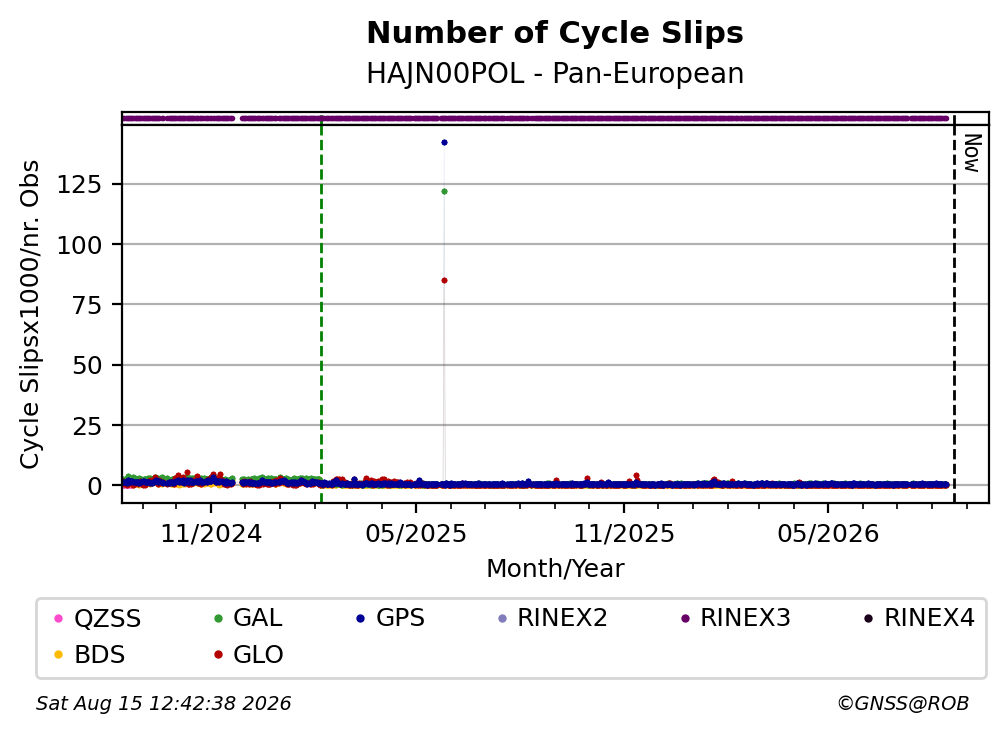This screenshot has height=734, width=1008.
Task: Click the x-axis tick label '11/2024'
Action: coord(211,534)
